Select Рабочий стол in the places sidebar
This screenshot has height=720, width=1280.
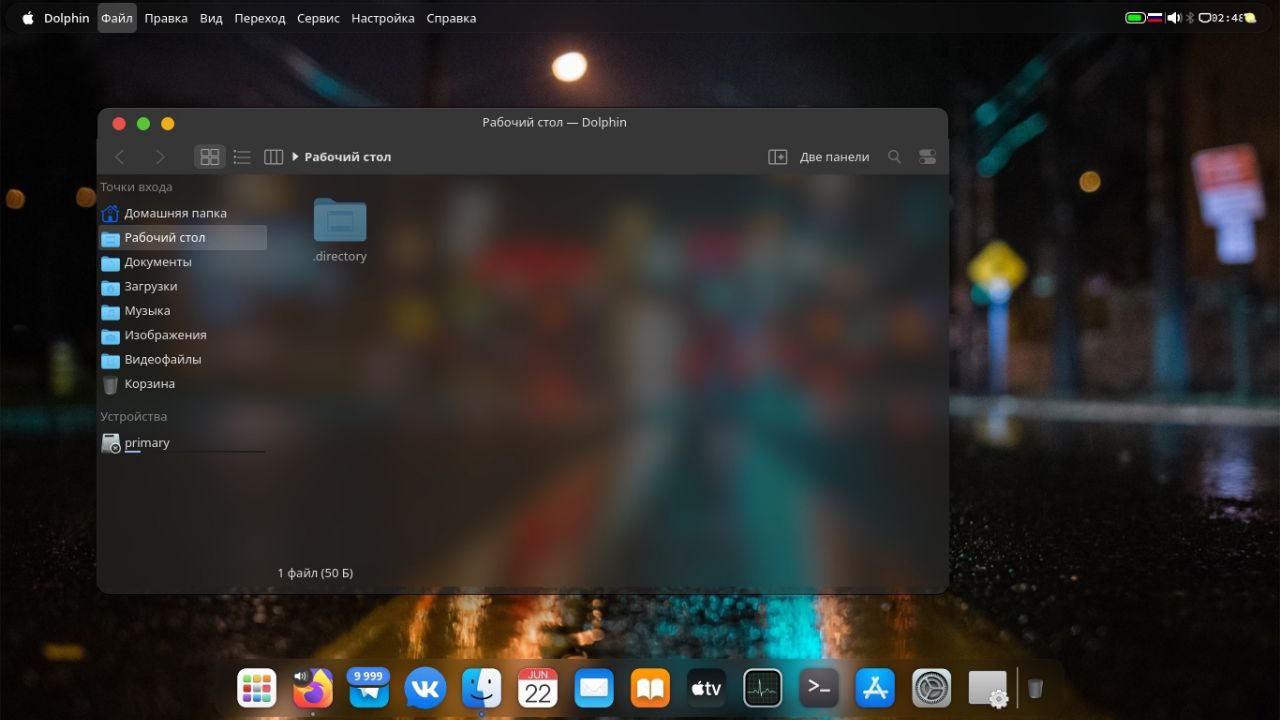183,238
